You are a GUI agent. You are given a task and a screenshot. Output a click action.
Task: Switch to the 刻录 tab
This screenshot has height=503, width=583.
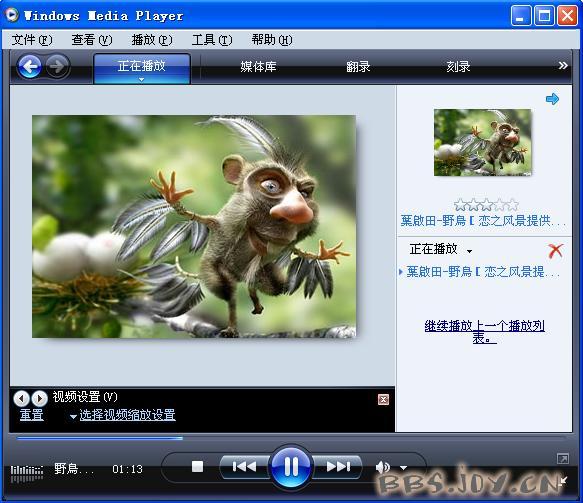[458, 67]
